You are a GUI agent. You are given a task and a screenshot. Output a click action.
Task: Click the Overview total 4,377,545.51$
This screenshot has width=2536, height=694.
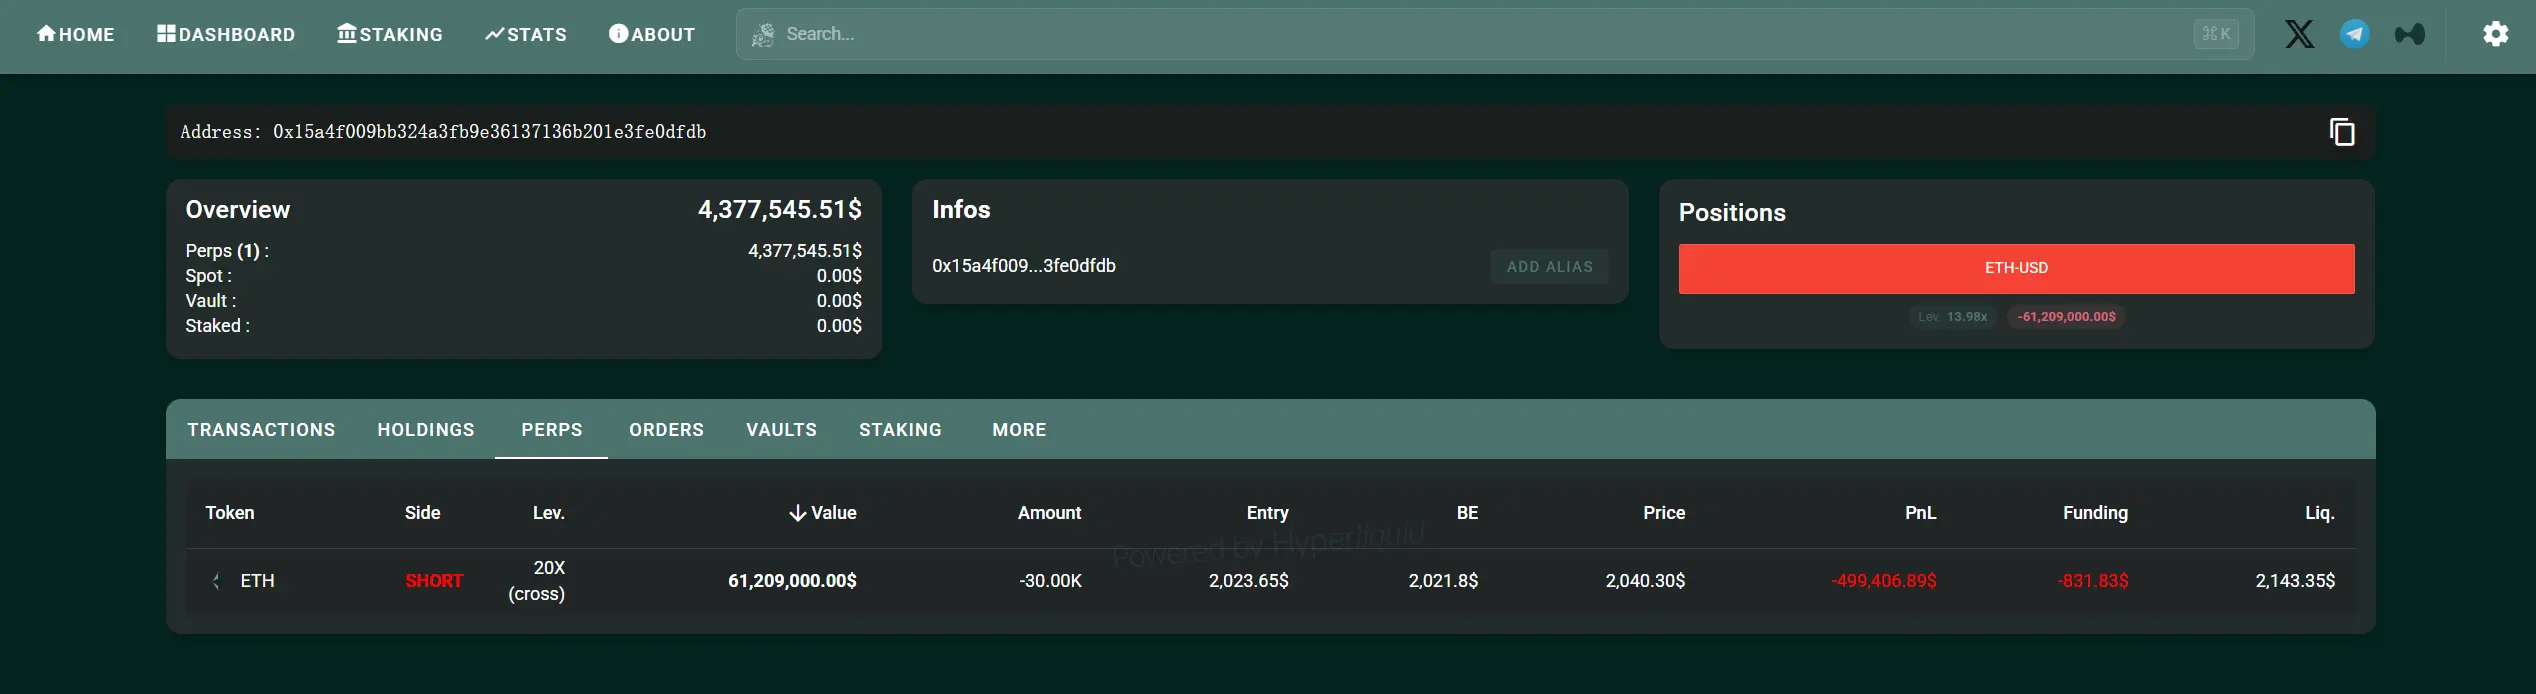779,210
